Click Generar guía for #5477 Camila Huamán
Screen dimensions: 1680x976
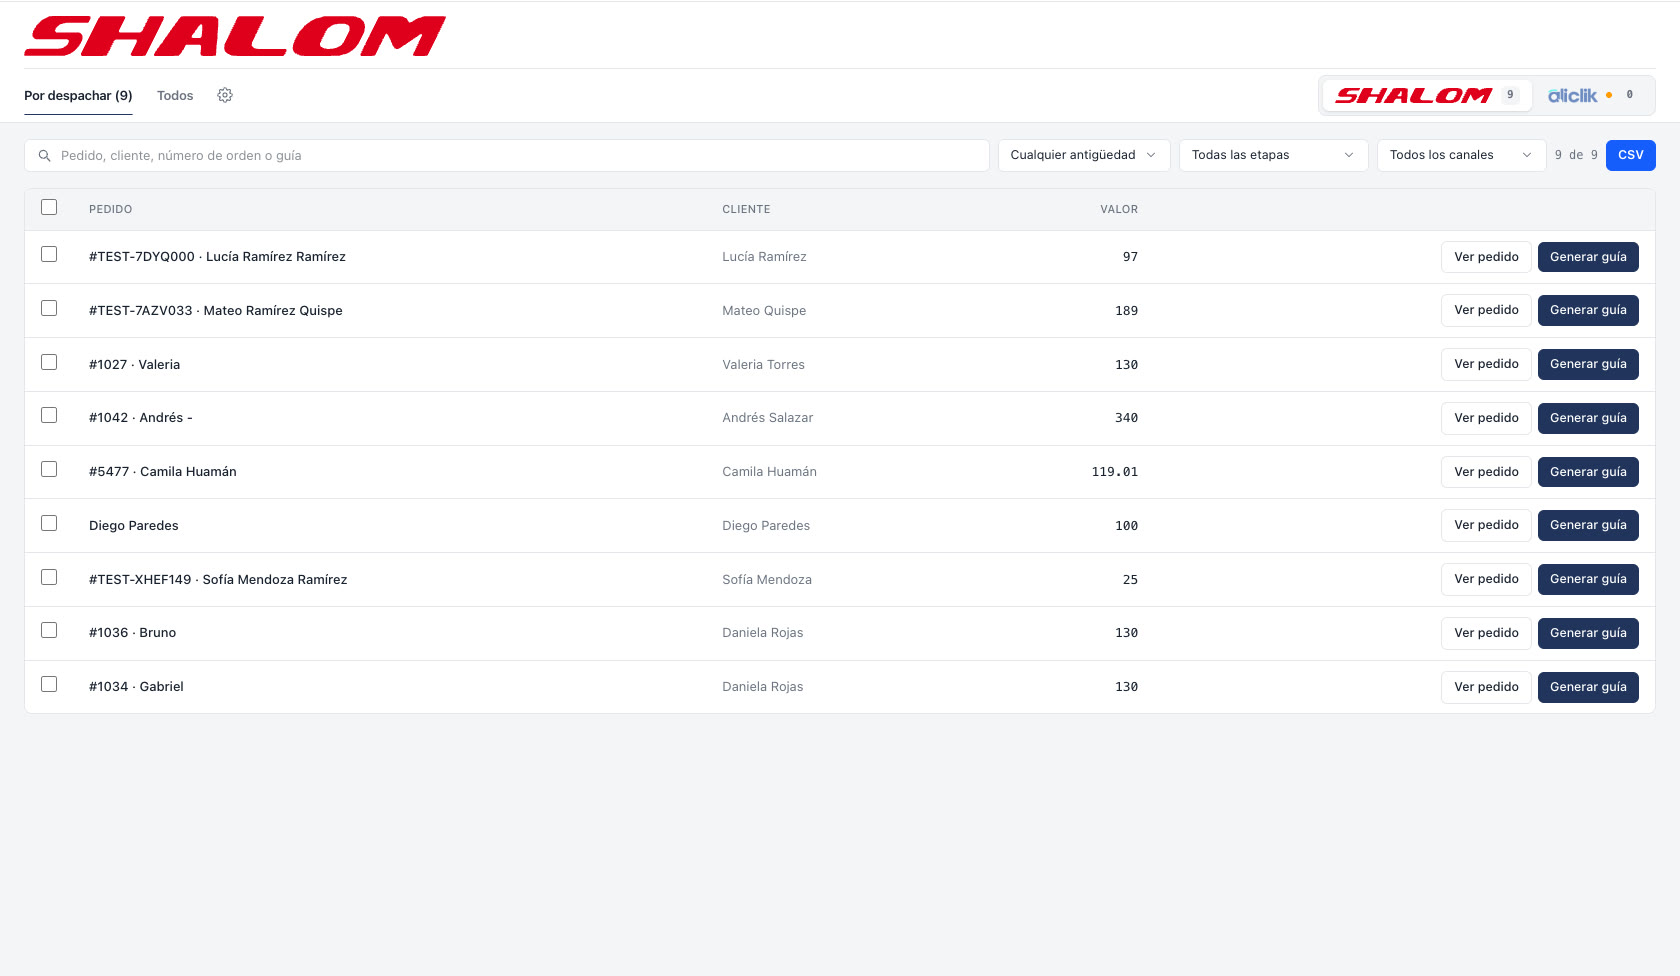(1588, 472)
